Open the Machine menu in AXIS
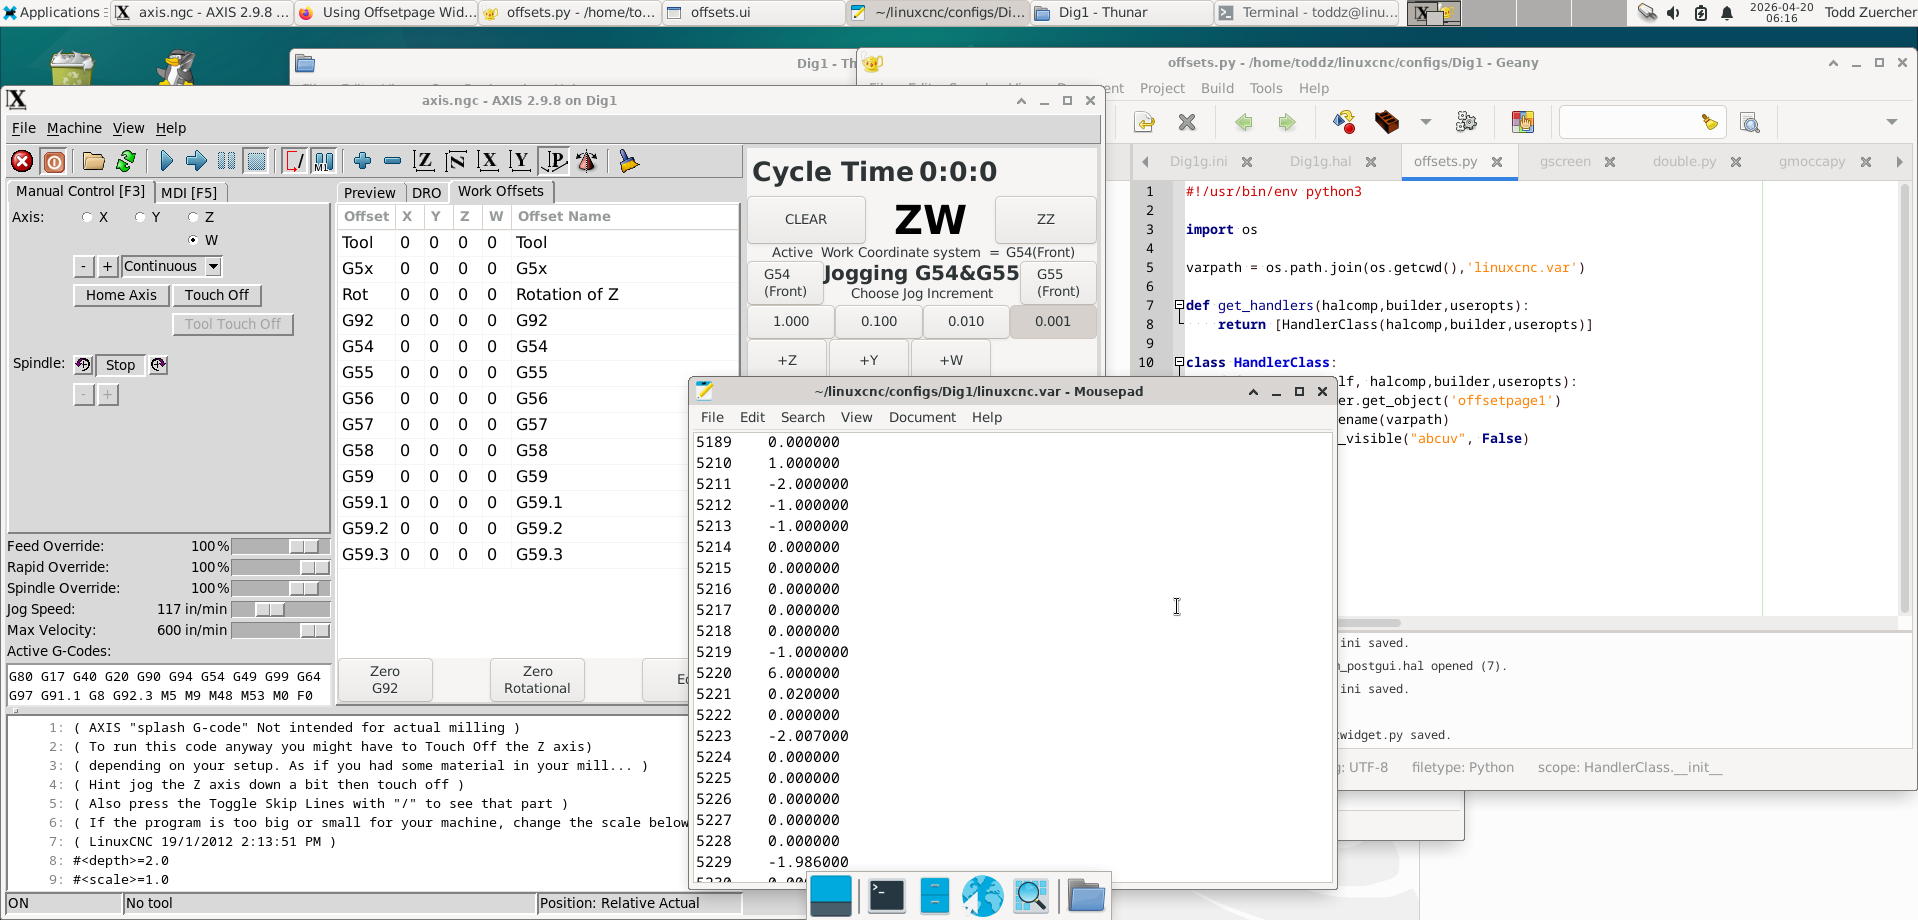1918x920 pixels. tap(74, 128)
